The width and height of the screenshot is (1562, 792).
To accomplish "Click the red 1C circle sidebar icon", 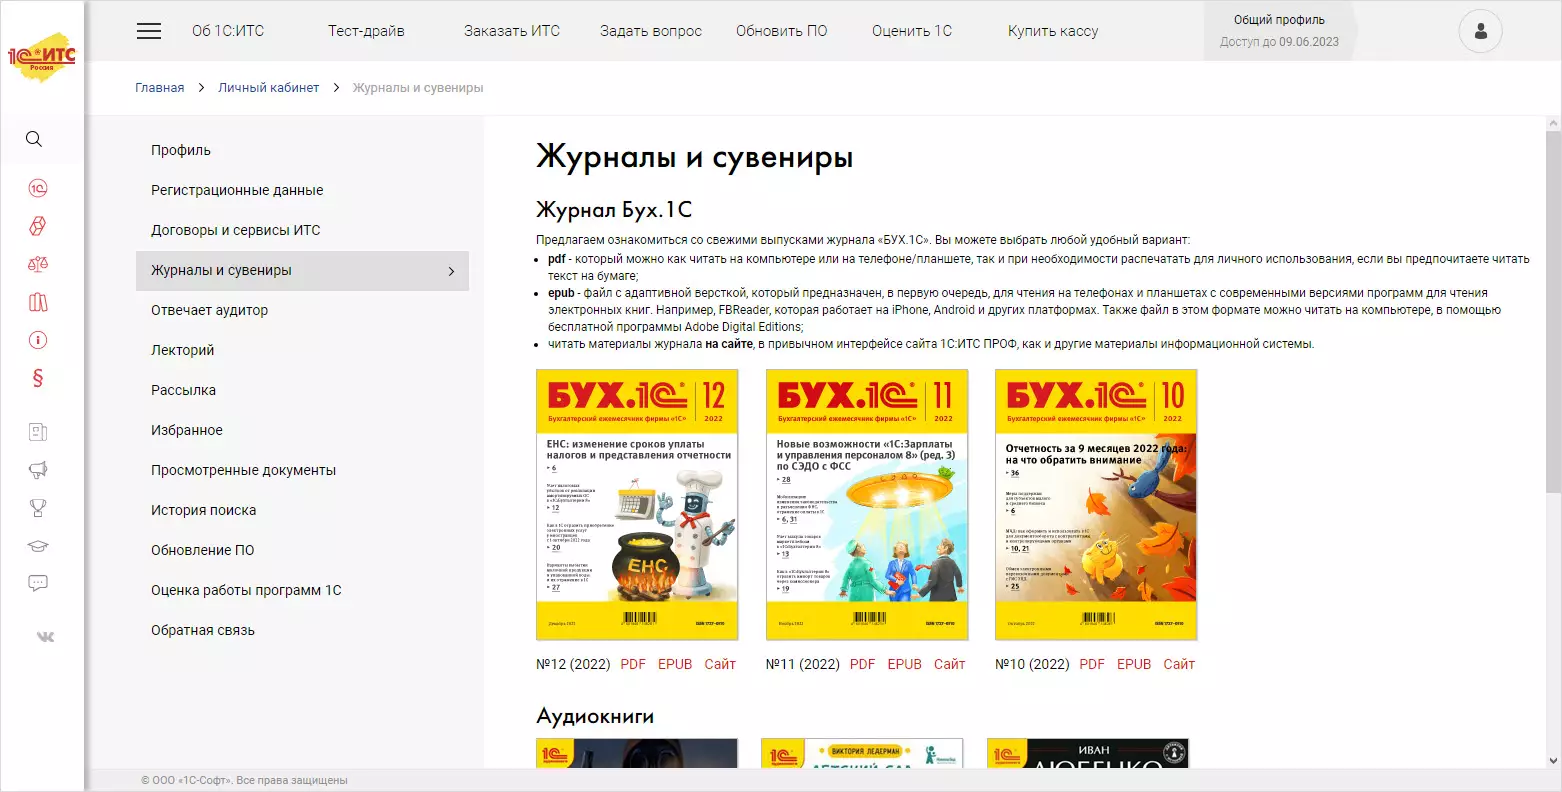I will 38,188.
